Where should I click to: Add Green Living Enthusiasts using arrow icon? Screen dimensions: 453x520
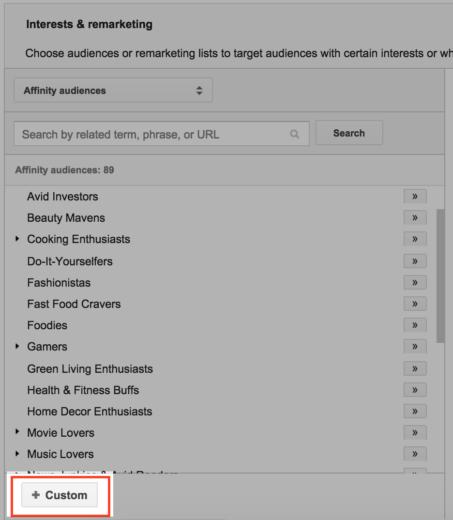pyautogui.click(x=415, y=369)
